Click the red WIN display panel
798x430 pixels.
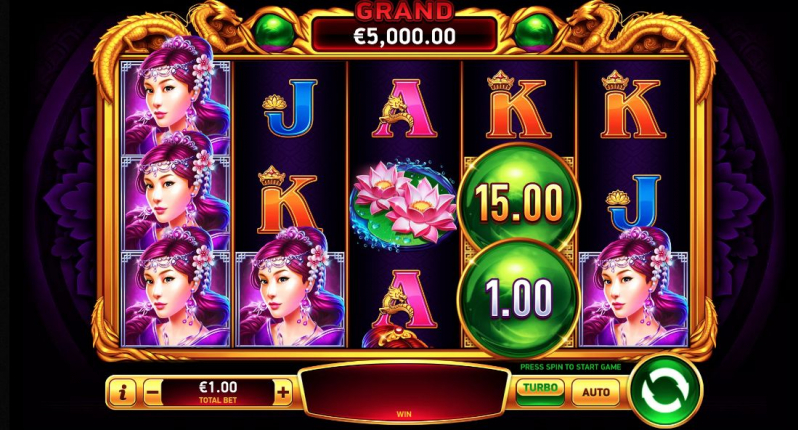click(x=404, y=391)
